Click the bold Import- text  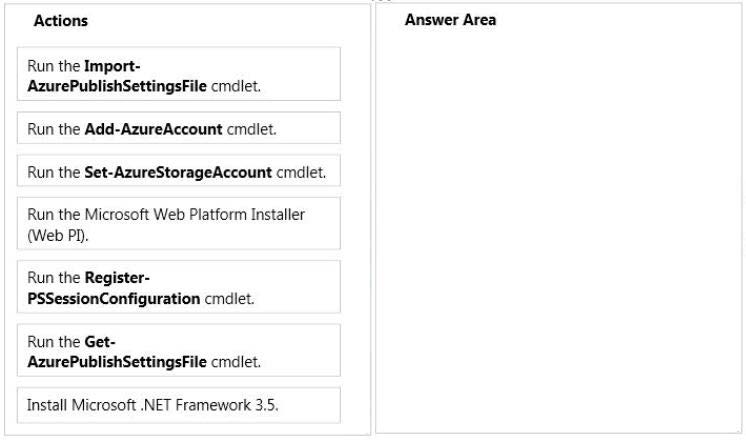coord(112,66)
